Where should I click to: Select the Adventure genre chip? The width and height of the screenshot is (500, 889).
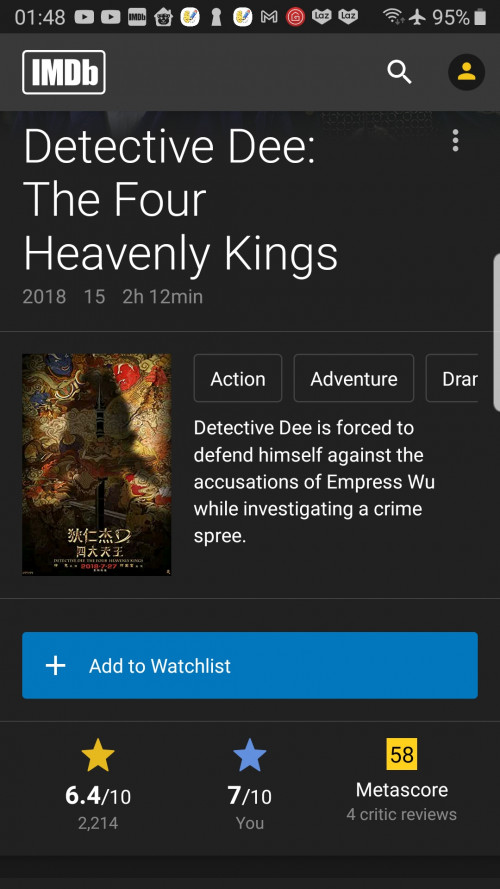(x=354, y=378)
